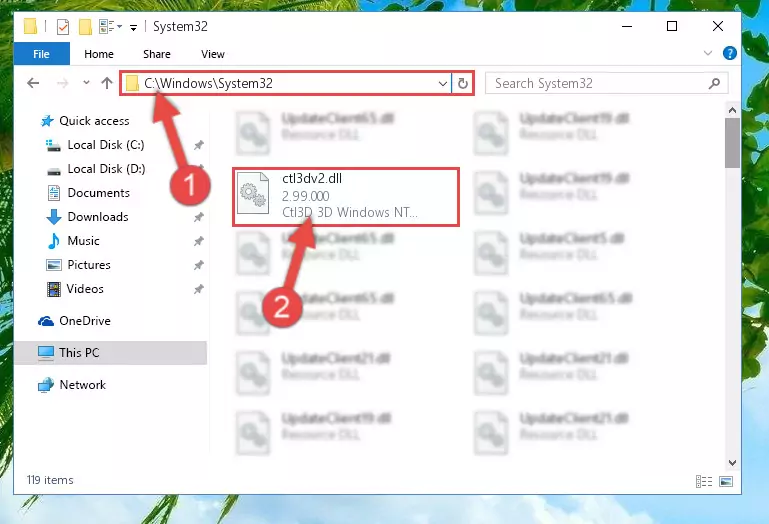
Task: Open Downloads in the sidebar
Action: coord(98,217)
